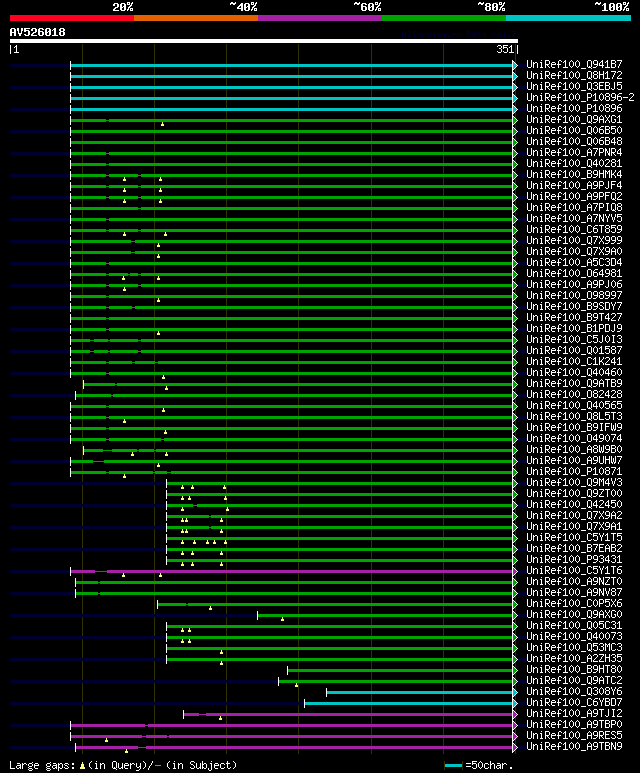The image size is (640, 773).
Task: Click the purple alignment bar for UniRef100_A9TBP0
Action: pyautogui.click(x=292, y=725)
